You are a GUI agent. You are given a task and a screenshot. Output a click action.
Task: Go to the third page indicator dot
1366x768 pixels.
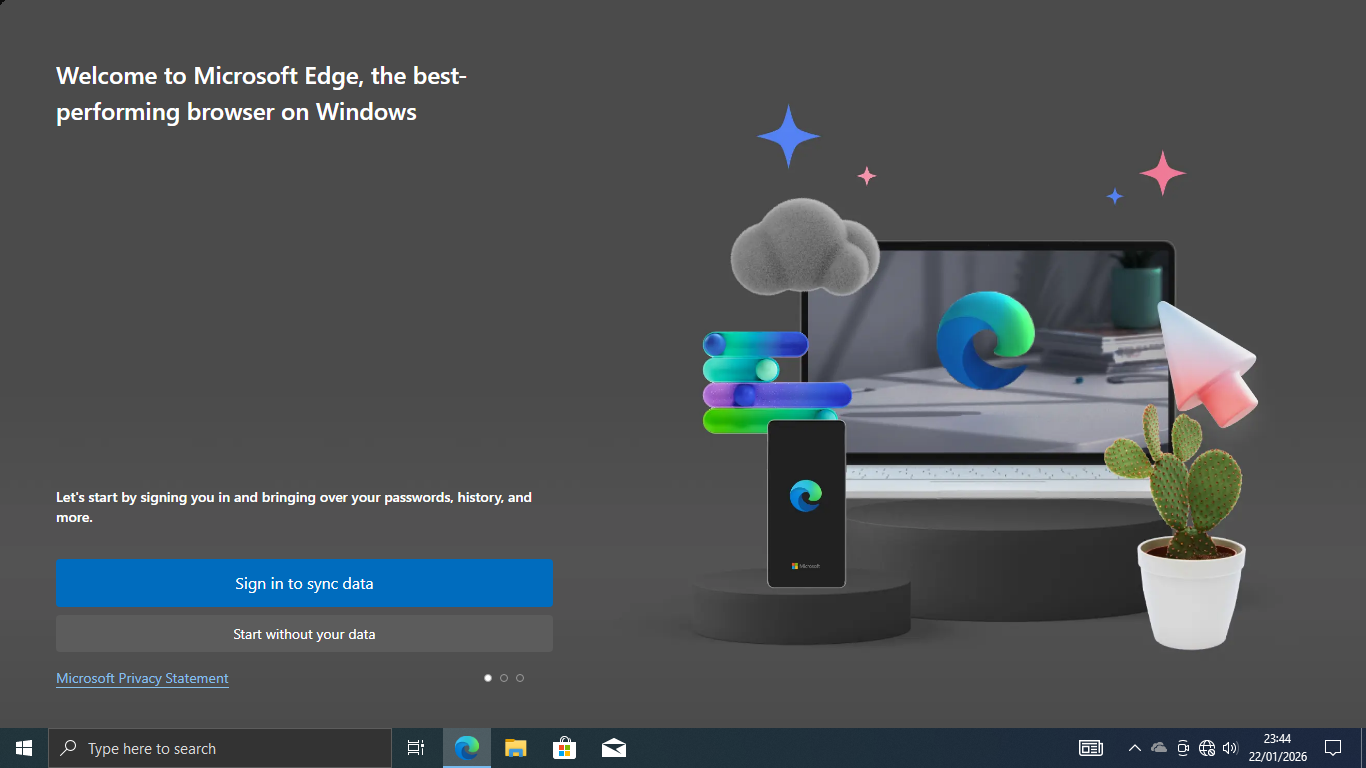pyautogui.click(x=520, y=678)
